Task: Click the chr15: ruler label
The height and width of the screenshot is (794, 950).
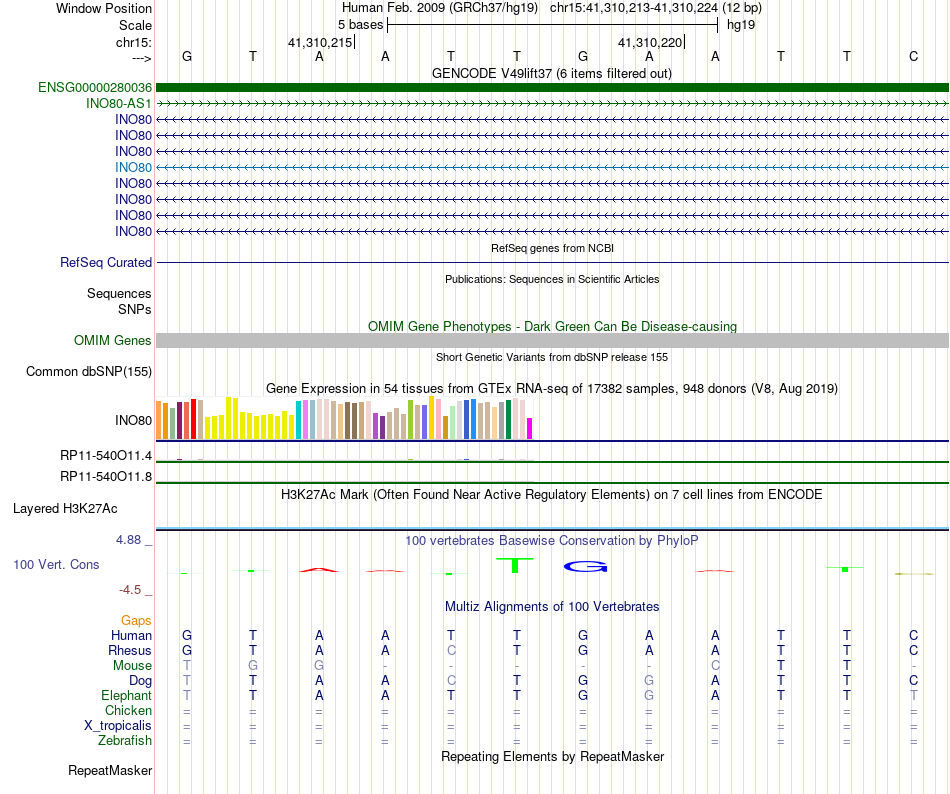Action: 134,42
